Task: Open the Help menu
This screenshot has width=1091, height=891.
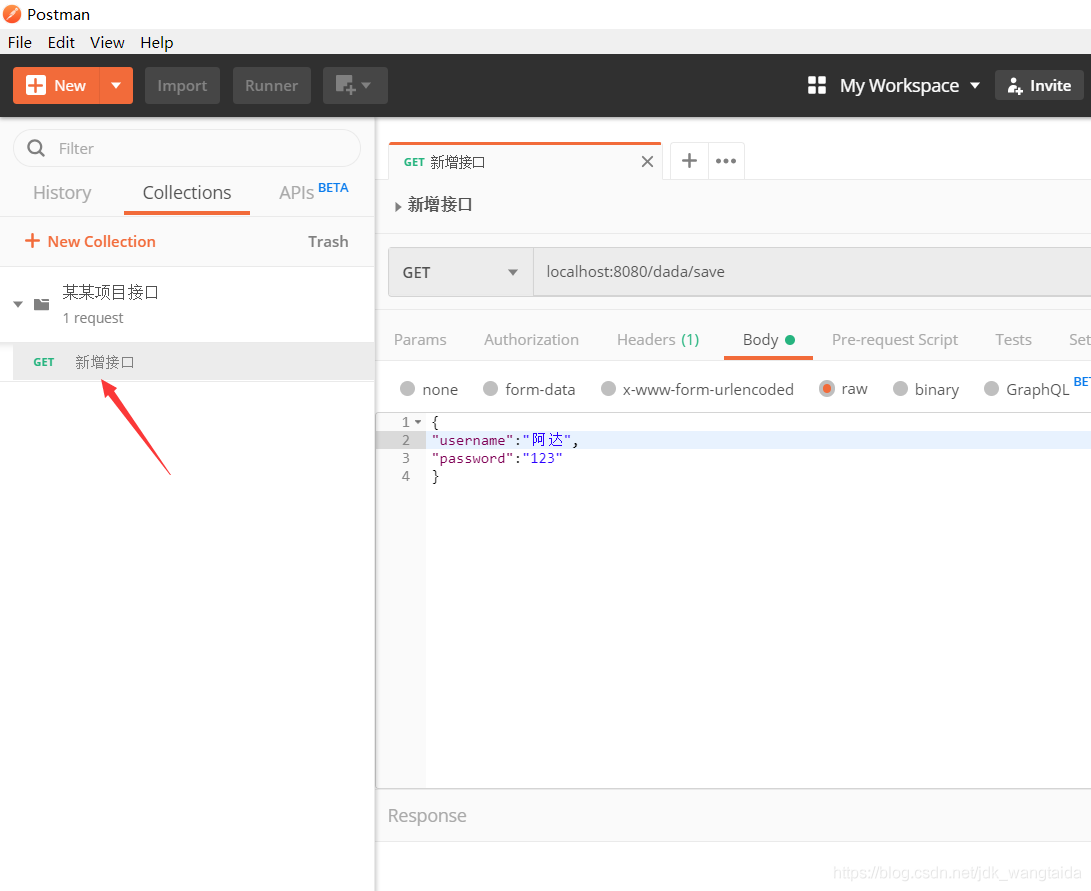Action: coord(156,42)
